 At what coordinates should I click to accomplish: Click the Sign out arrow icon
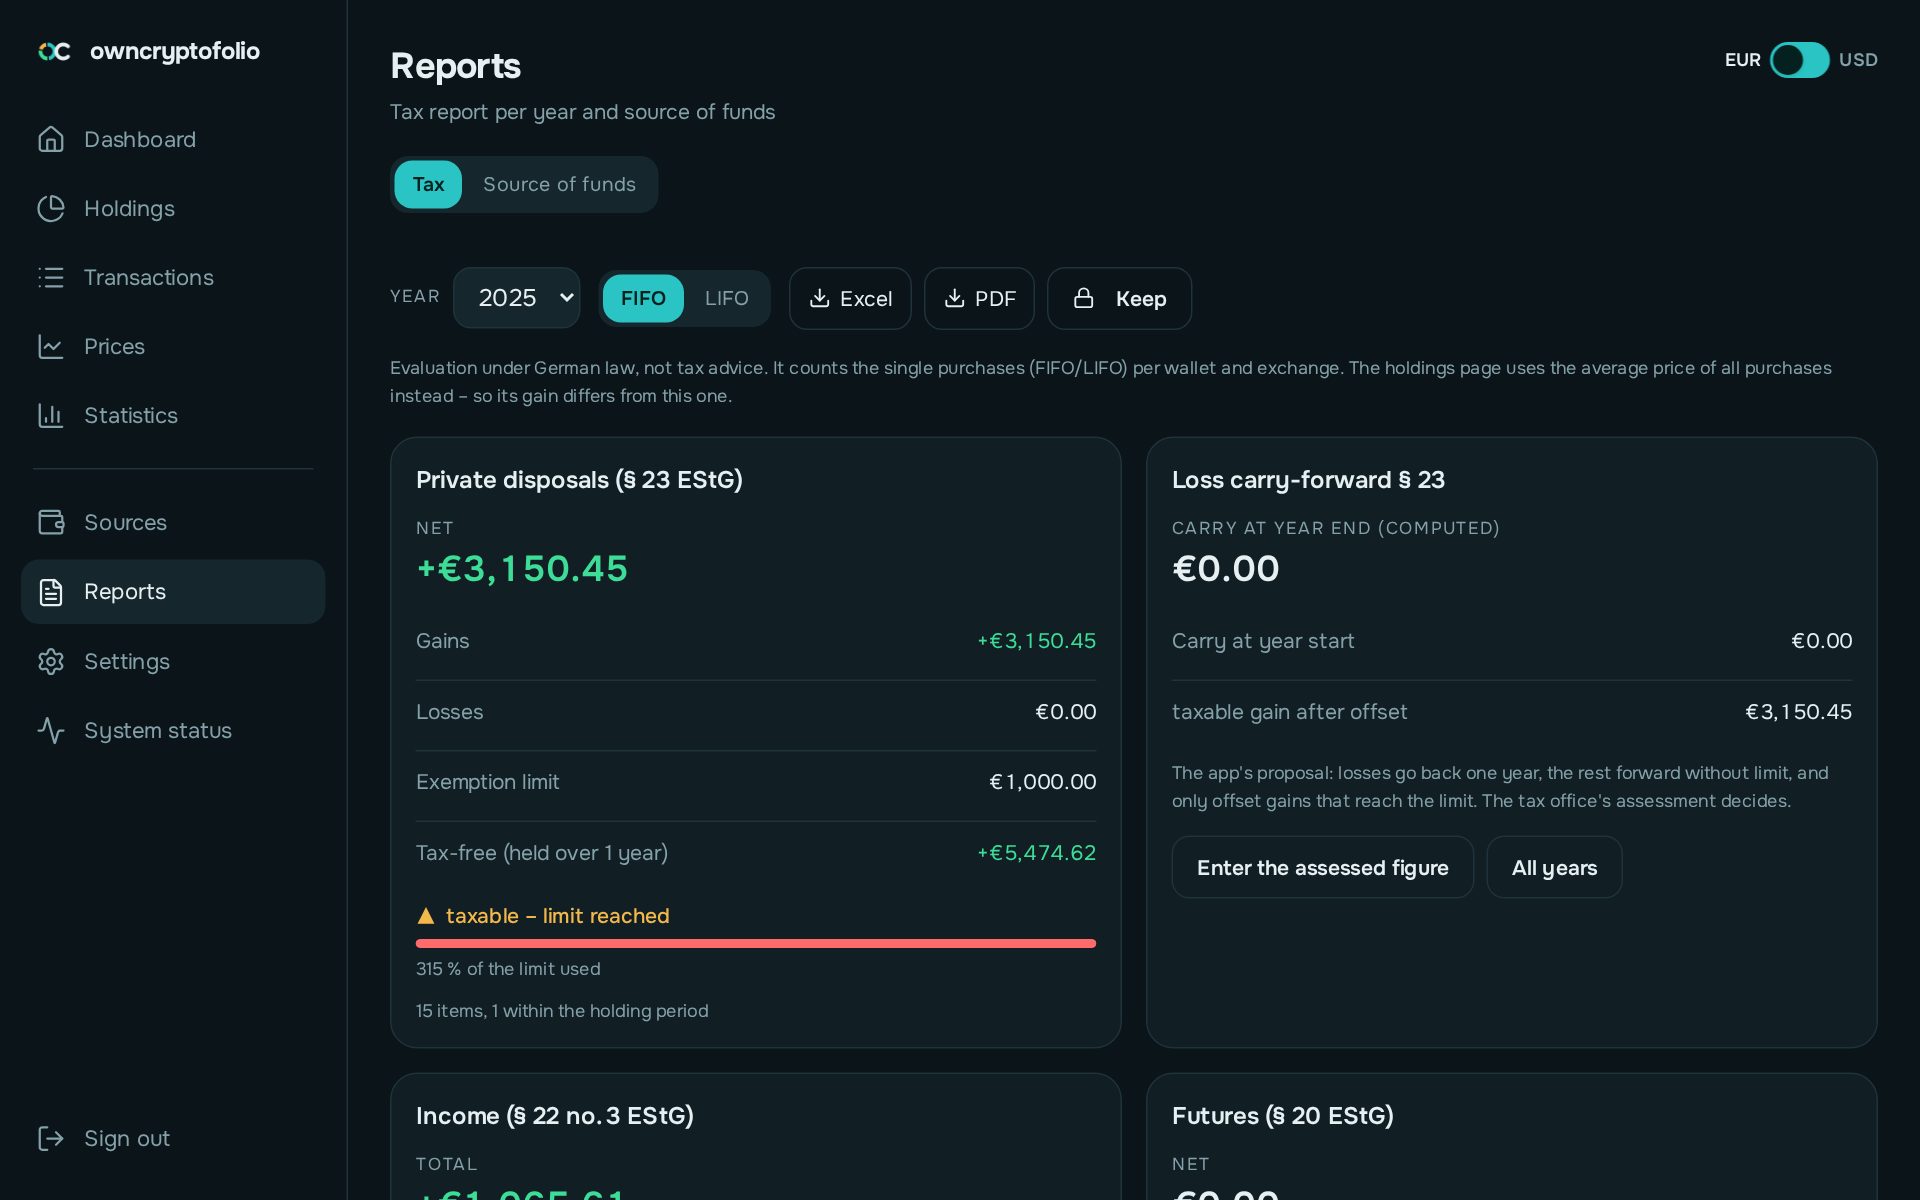[51, 1138]
